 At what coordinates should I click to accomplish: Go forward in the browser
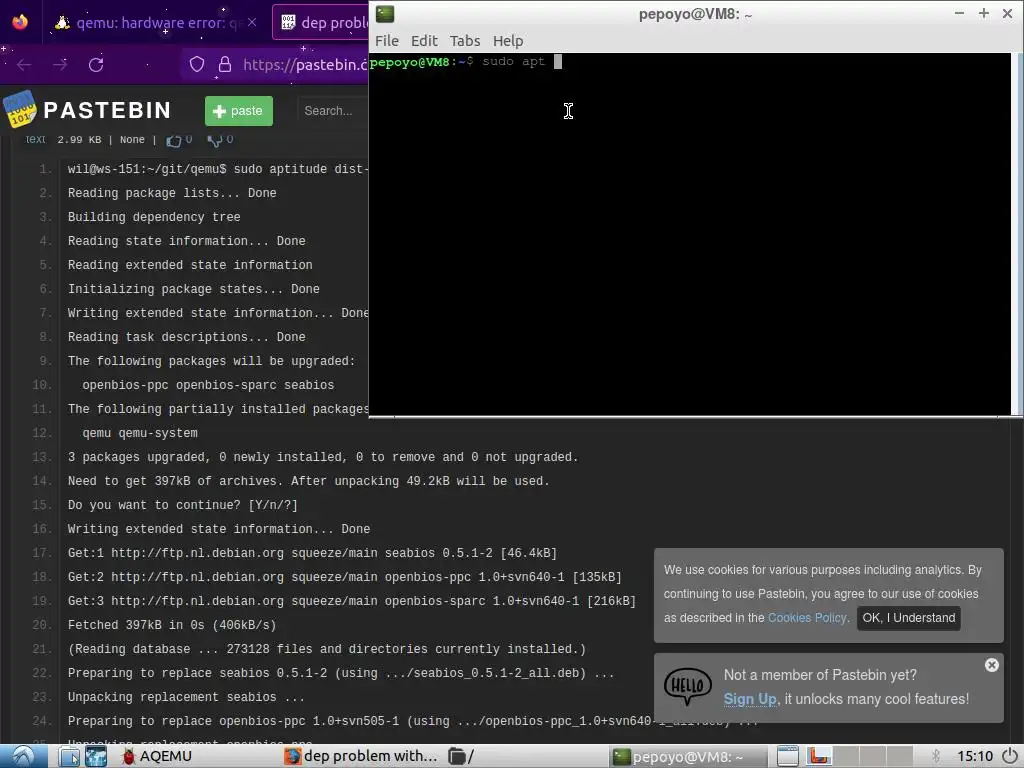[x=60, y=65]
